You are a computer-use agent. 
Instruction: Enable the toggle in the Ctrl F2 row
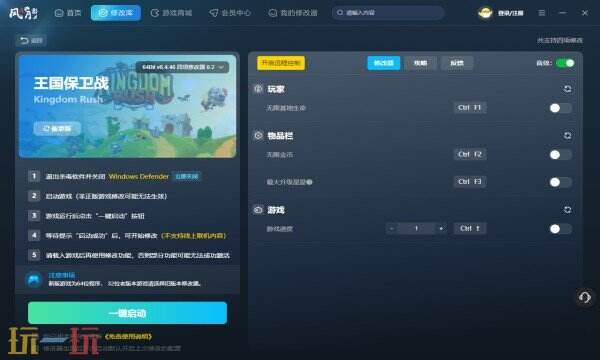click(x=560, y=155)
